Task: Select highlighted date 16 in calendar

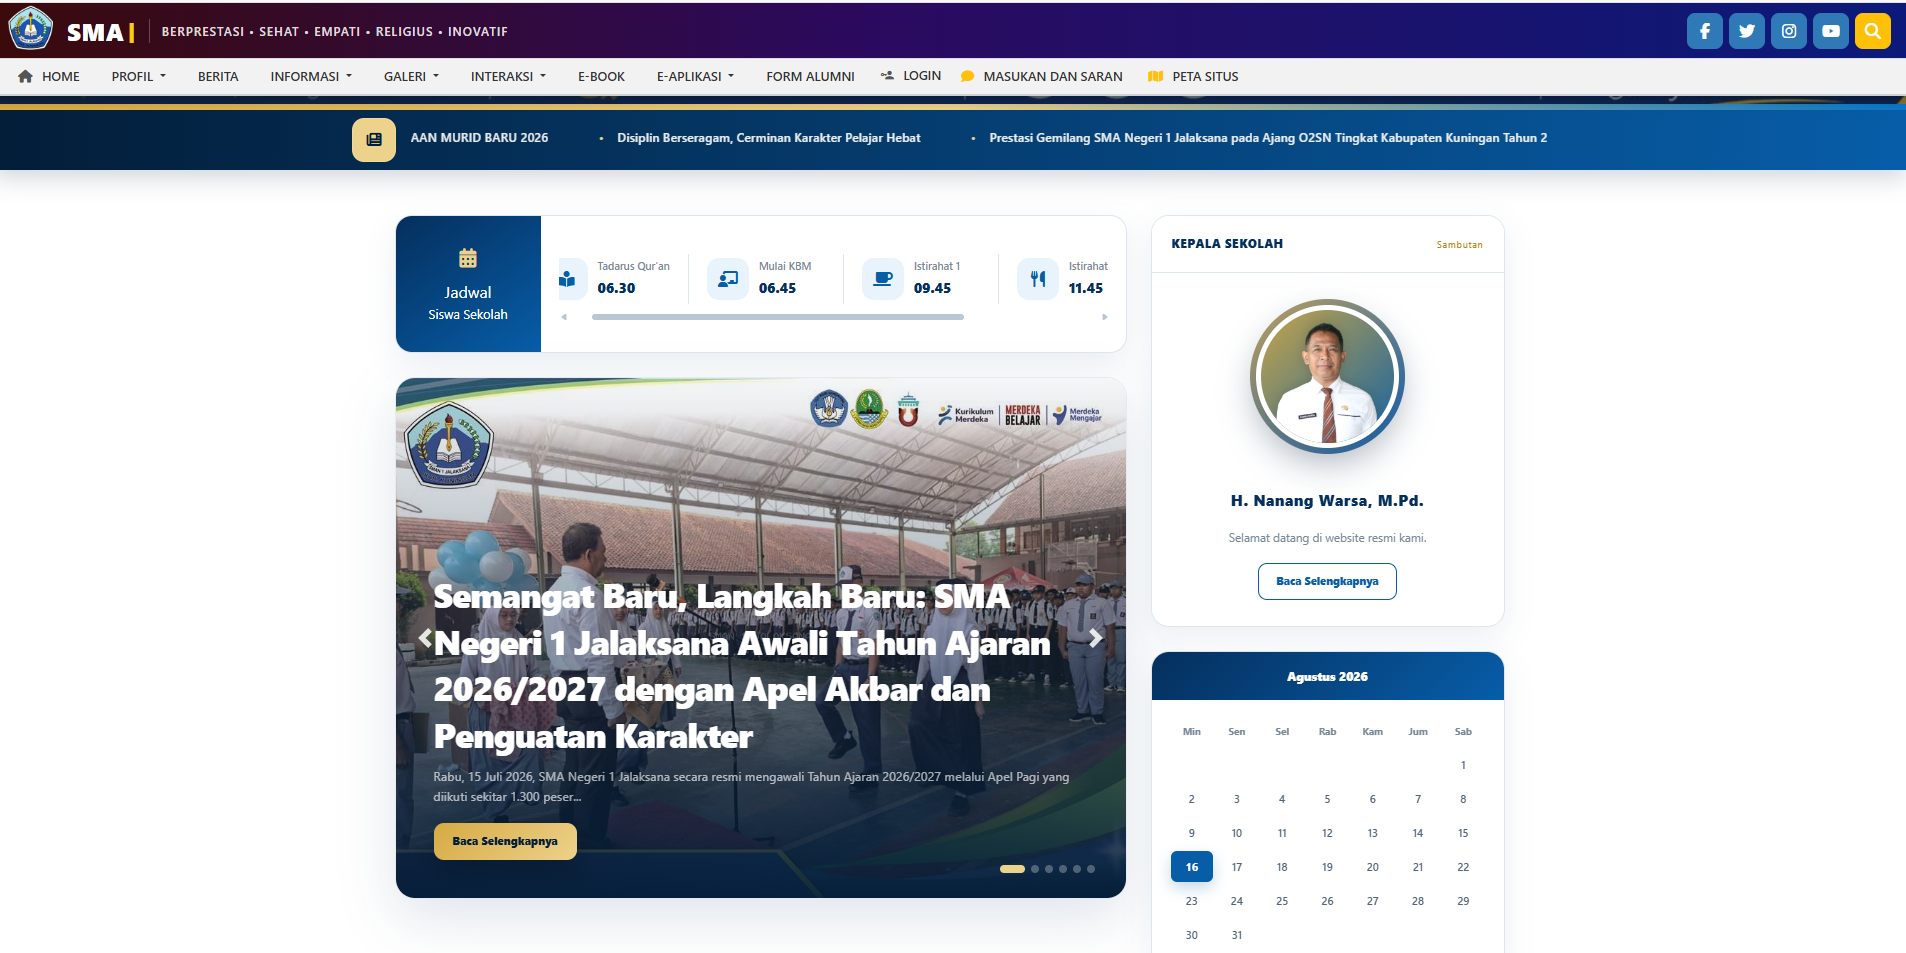Action: pos(1192,867)
